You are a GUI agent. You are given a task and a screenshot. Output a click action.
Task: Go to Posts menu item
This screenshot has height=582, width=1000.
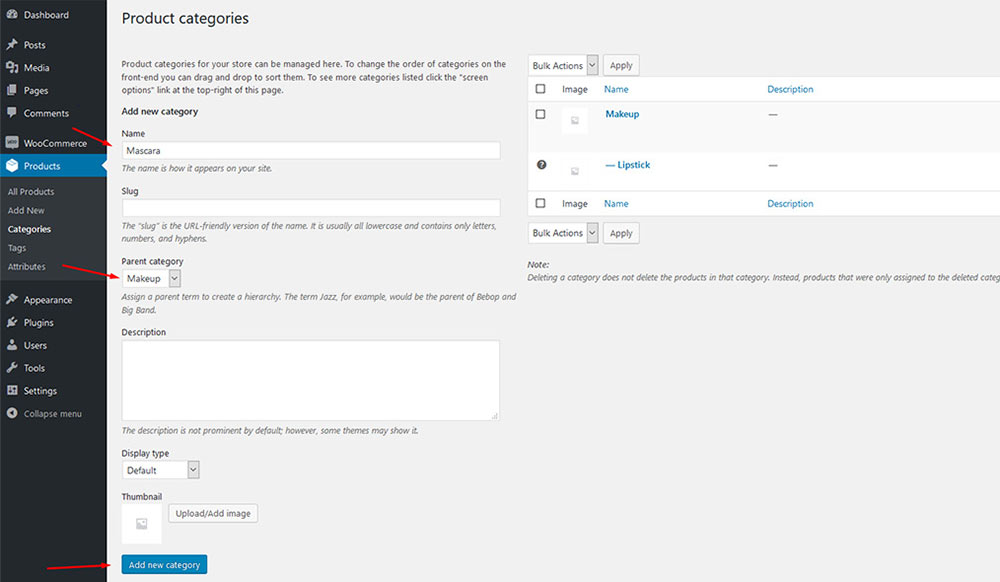click(x=34, y=45)
